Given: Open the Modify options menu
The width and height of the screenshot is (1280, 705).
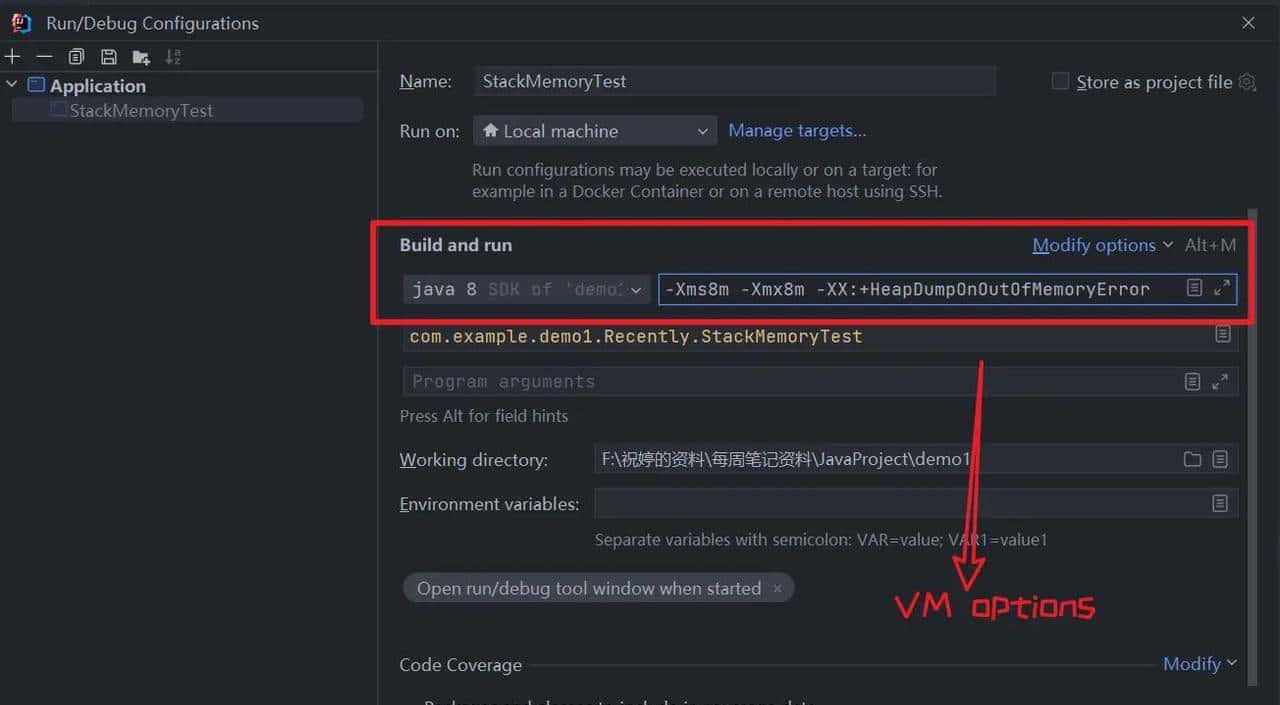Looking at the screenshot, I should (x=1102, y=245).
